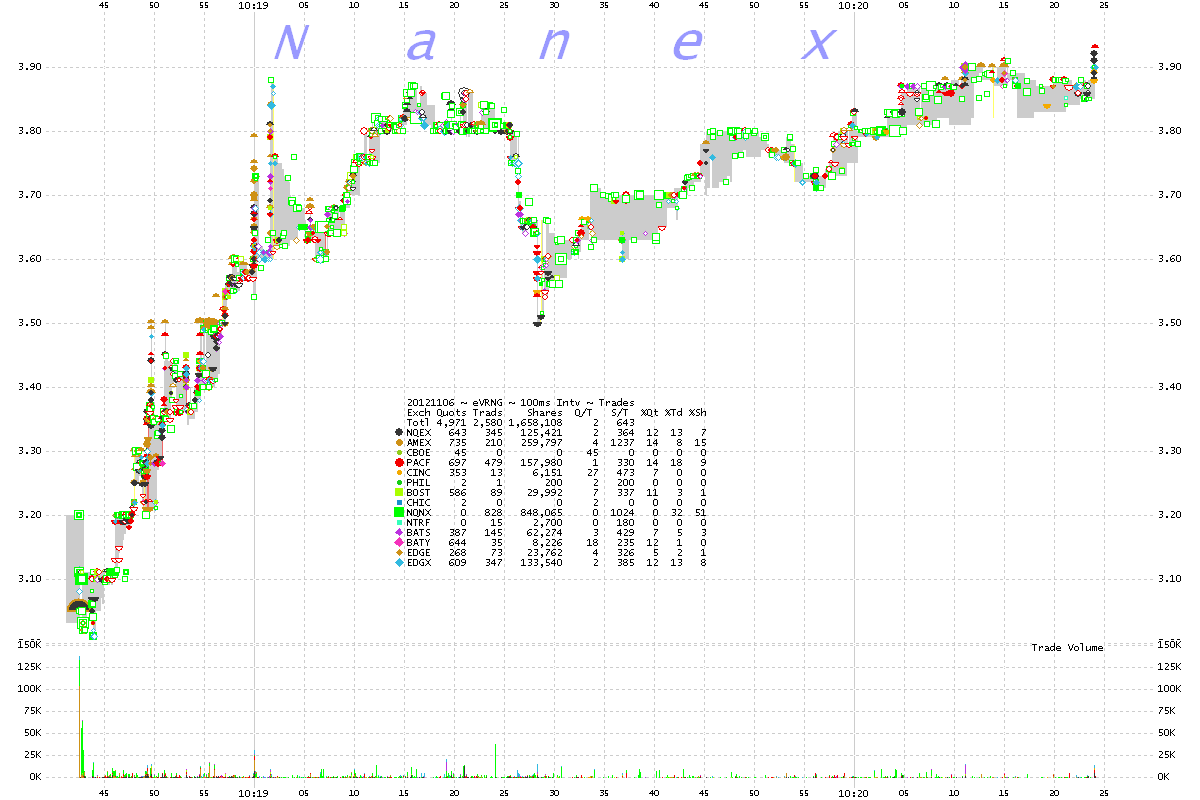Click the 'CBOE' exchange name

pyautogui.click(x=418, y=450)
